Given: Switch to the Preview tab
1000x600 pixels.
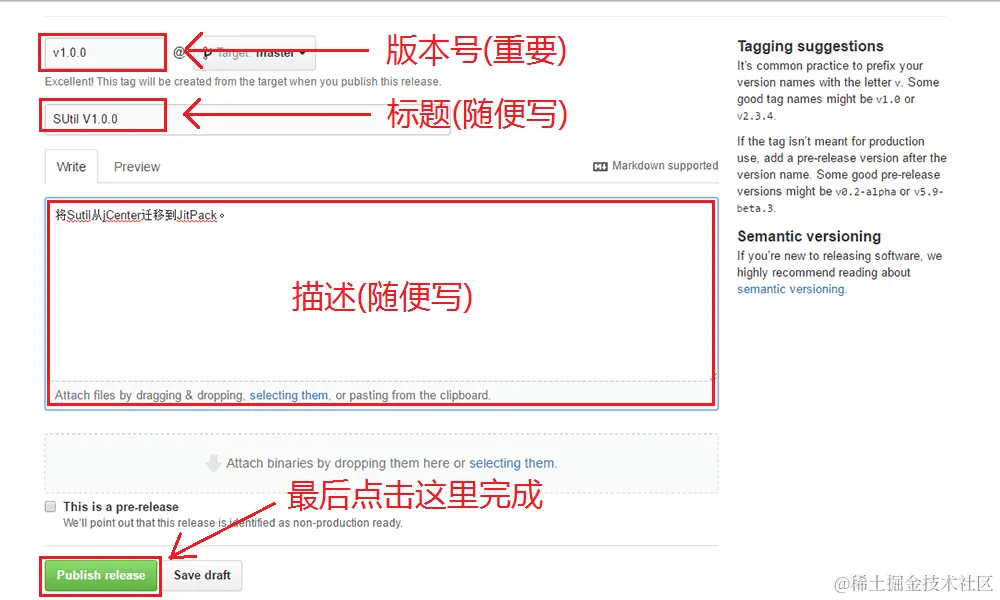Looking at the screenshot, I should [136, 167].
